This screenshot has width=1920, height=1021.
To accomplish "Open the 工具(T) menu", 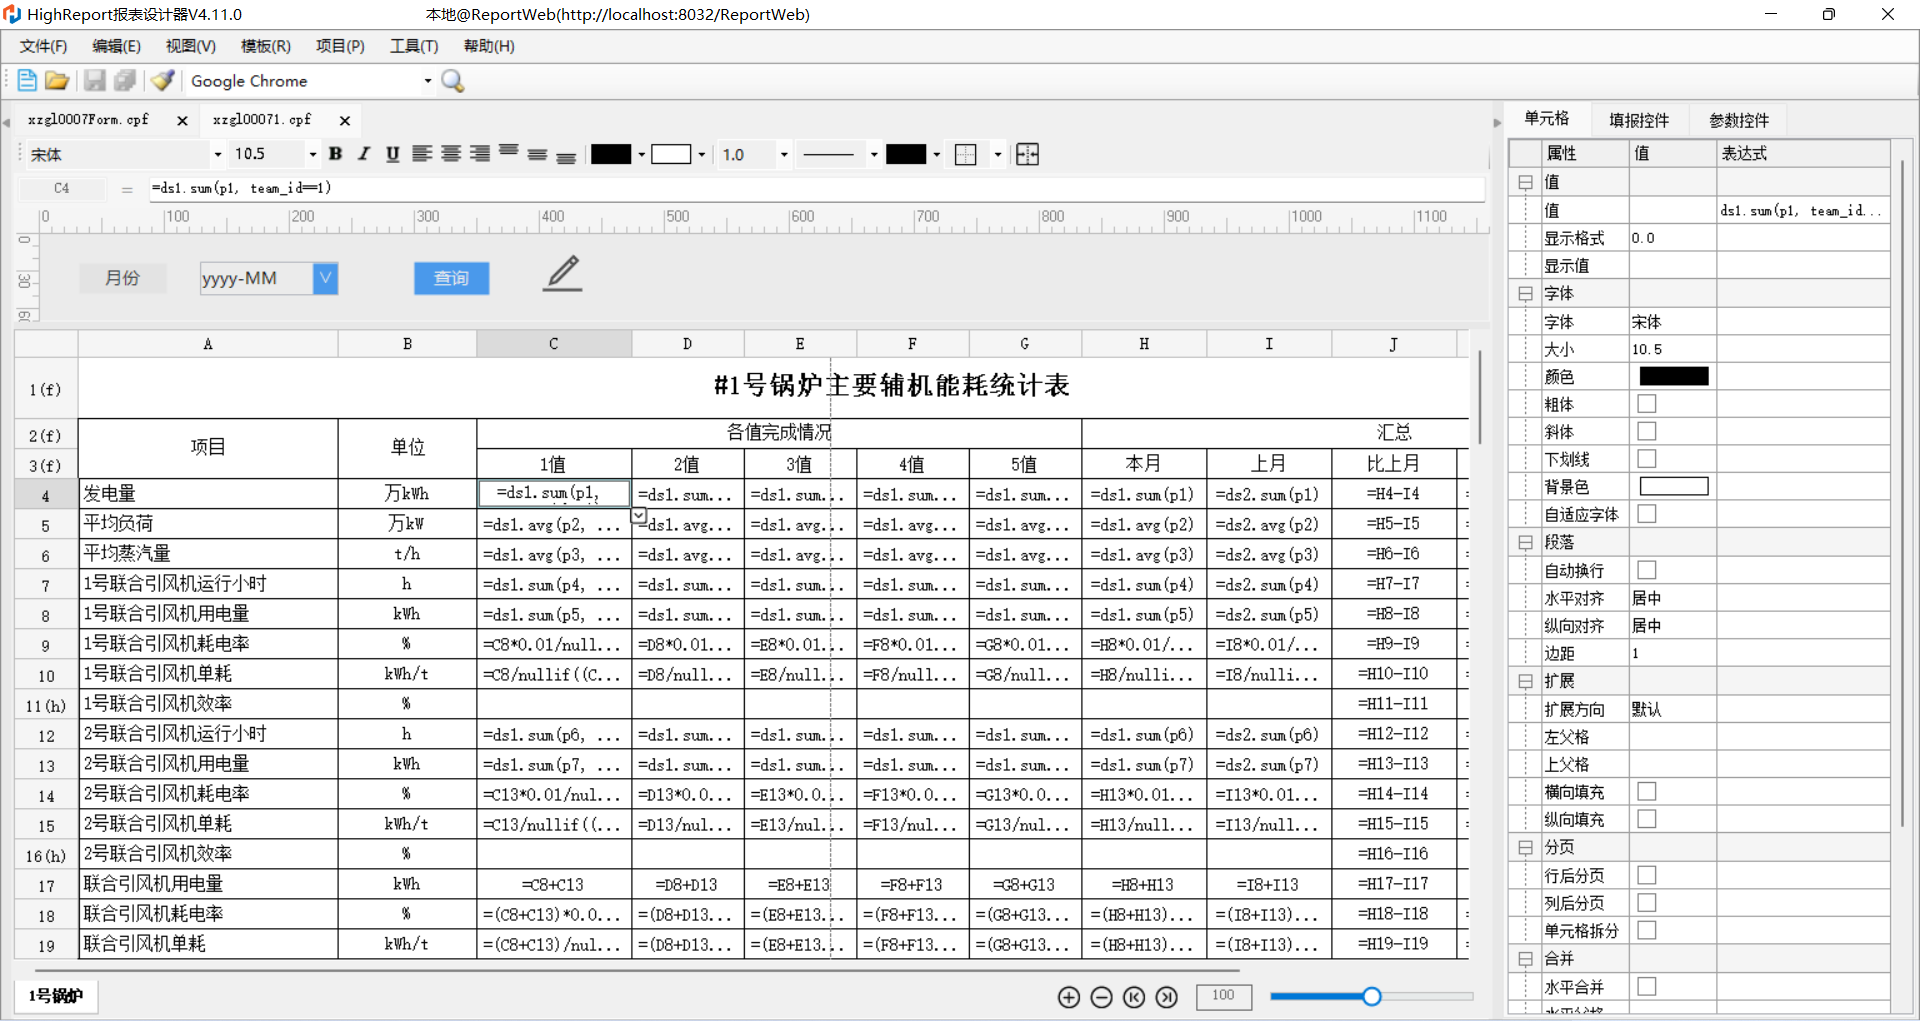I will 414,46.
